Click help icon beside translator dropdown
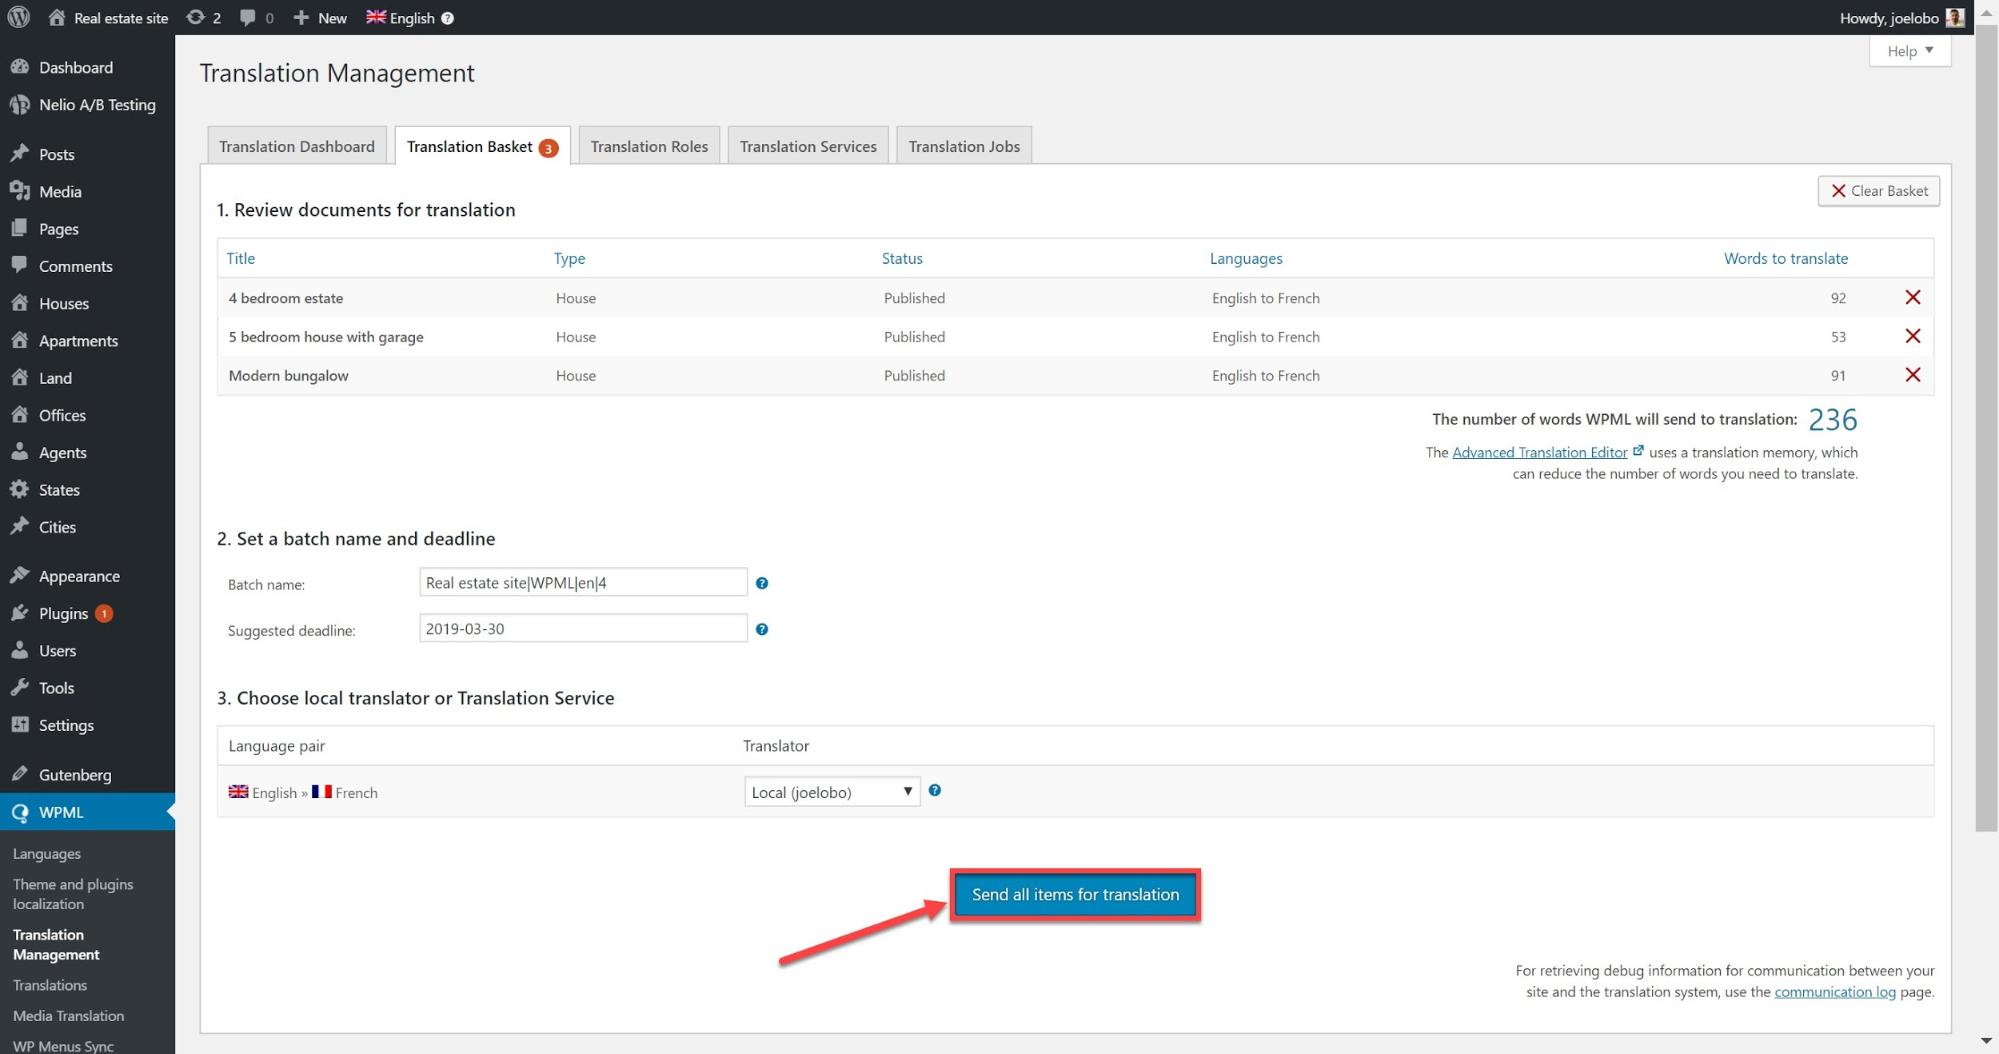The width and height of the screenshot is (1999, 1054). (935, 790)
